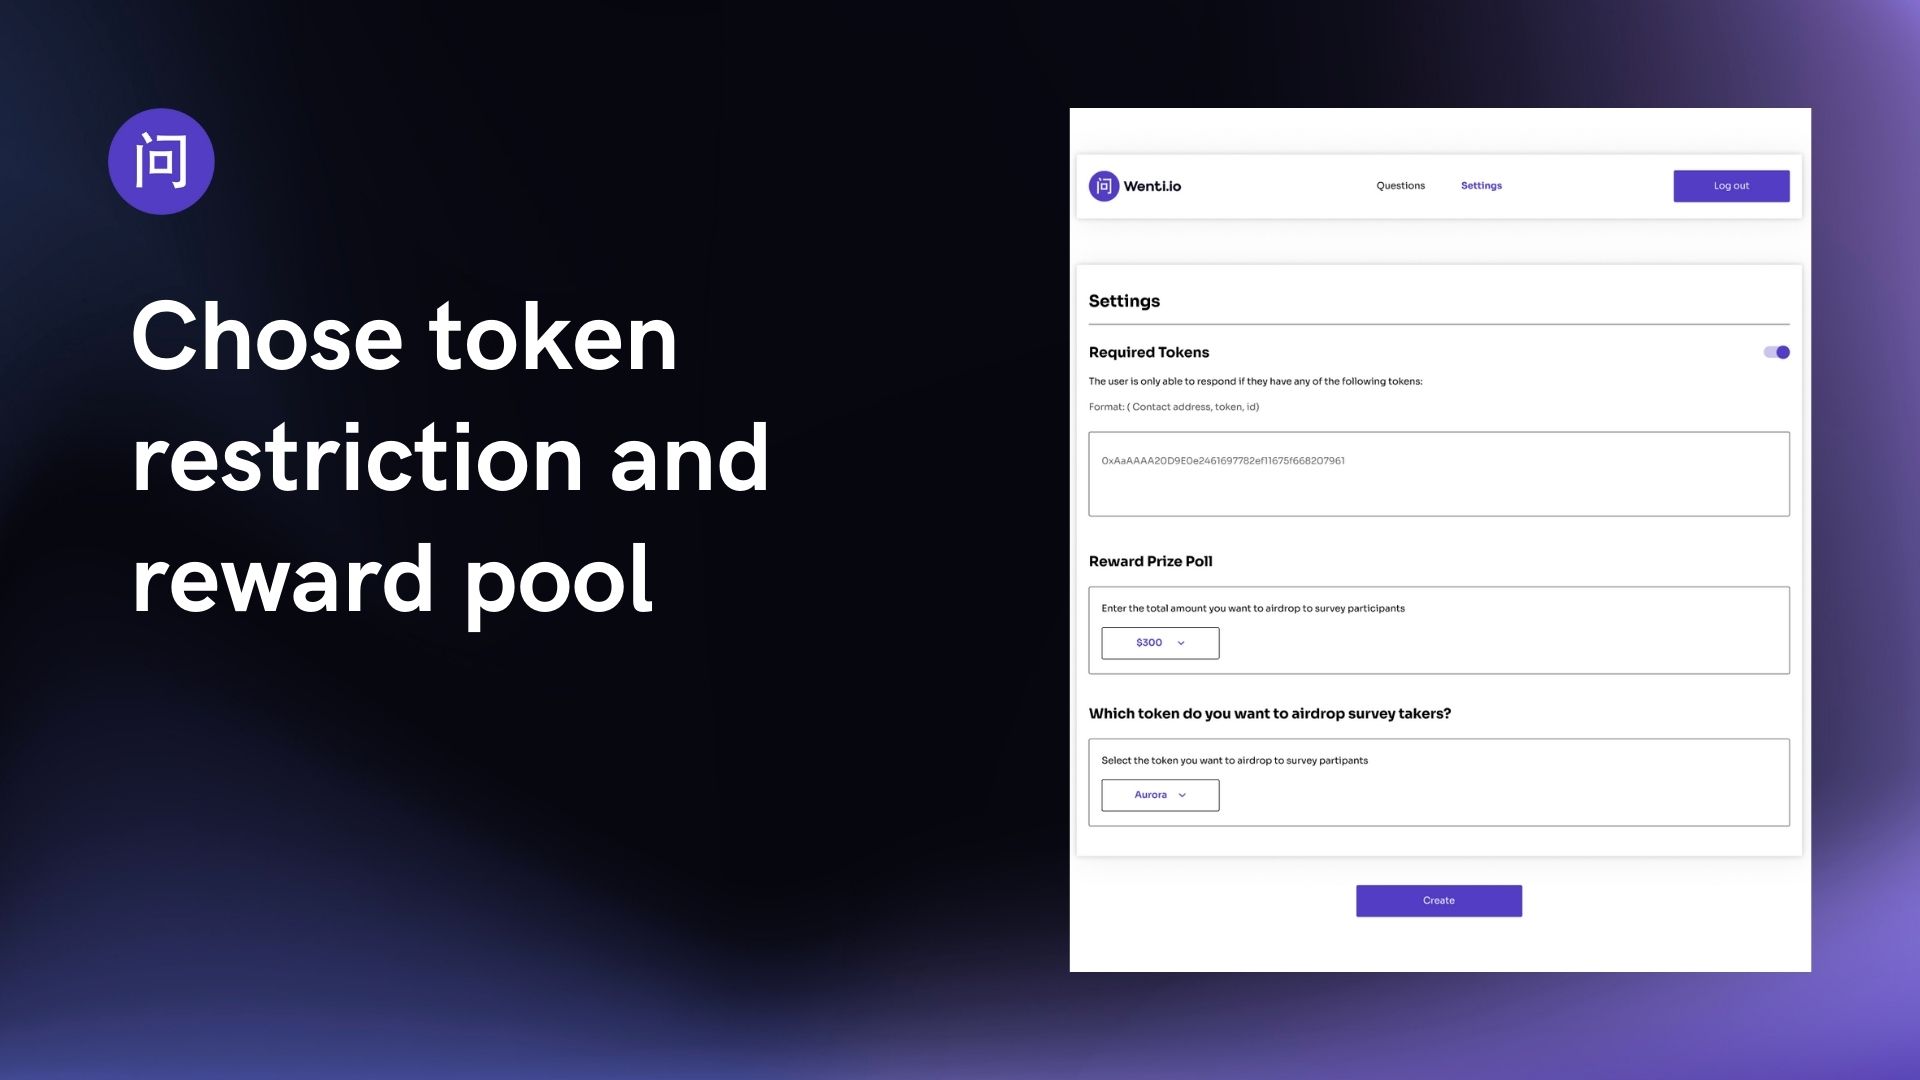Click the Wenti.io brand name text
1920x1080 pixels.
click(1152, 186)
